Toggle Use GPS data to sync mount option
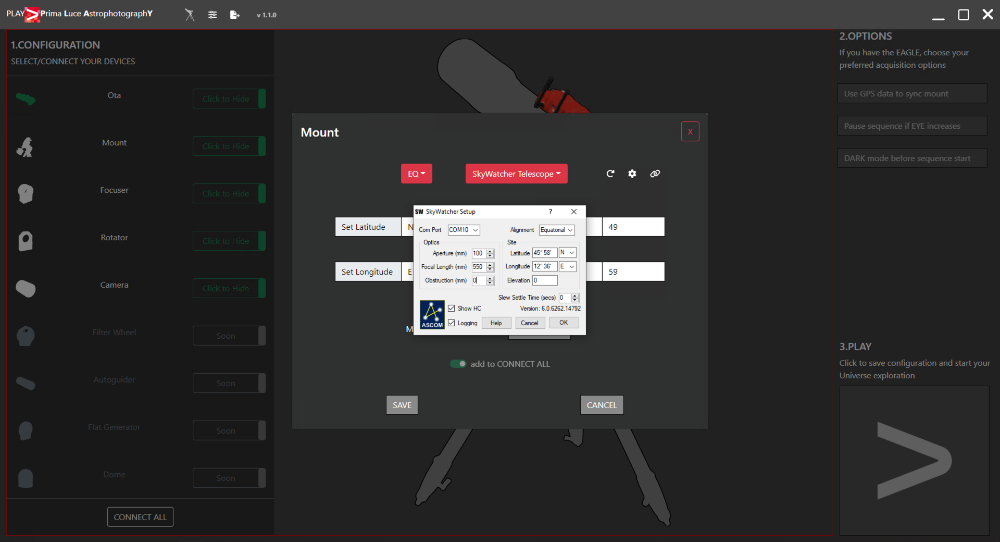Screen dimensions: 1000x542 [x=912, y=94]
